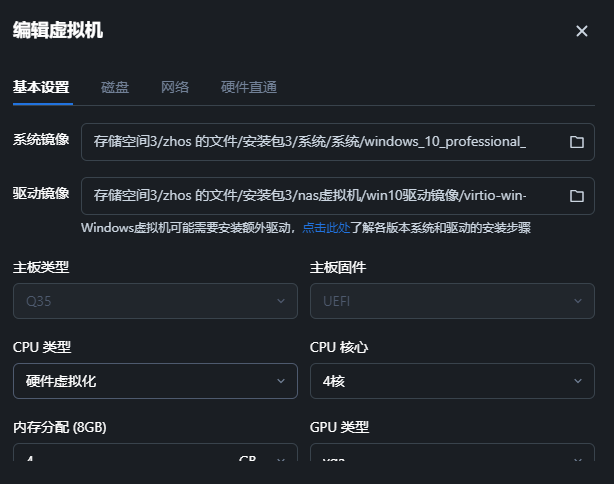
Task: Open the 磁盘 tab
Action: coord(115,87)
